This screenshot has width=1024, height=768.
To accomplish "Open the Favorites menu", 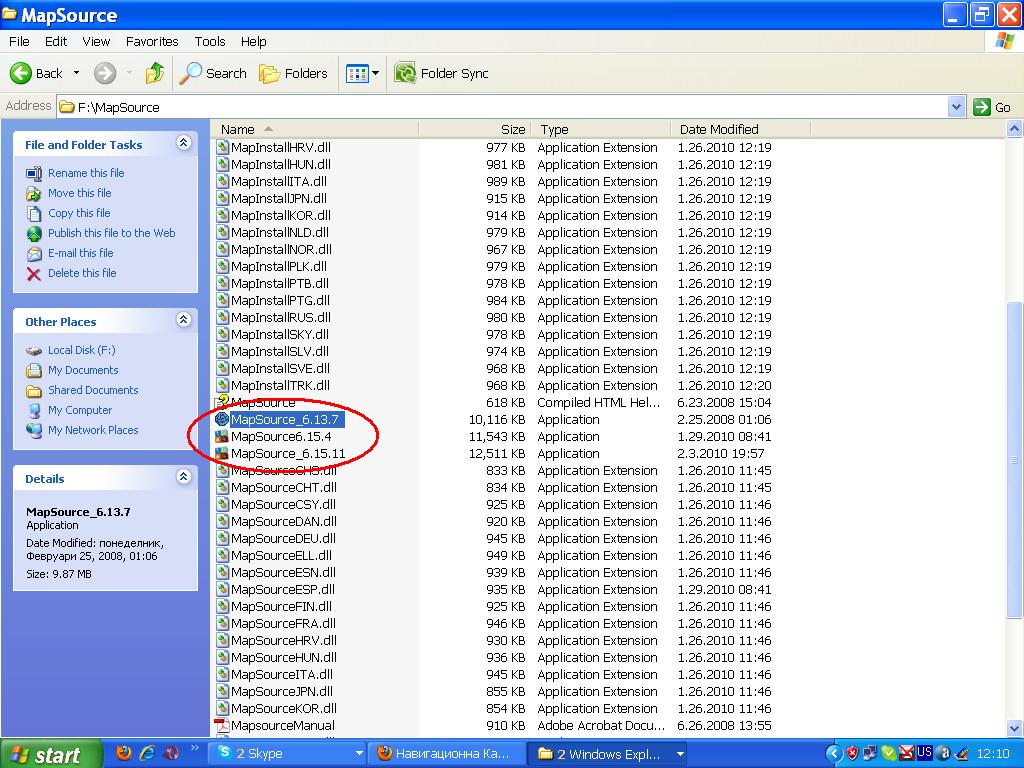I will click(152, 41).
